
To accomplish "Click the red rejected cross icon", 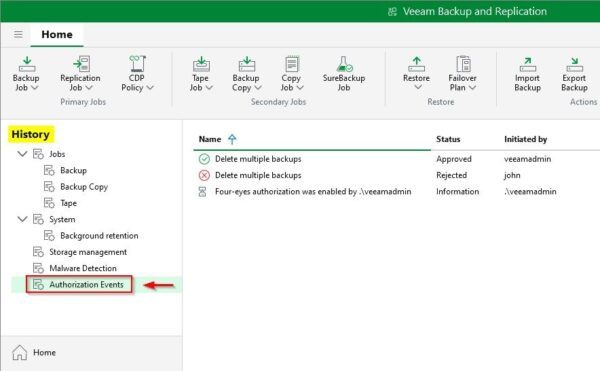I will pyautogui.click(x=204, y=176).
